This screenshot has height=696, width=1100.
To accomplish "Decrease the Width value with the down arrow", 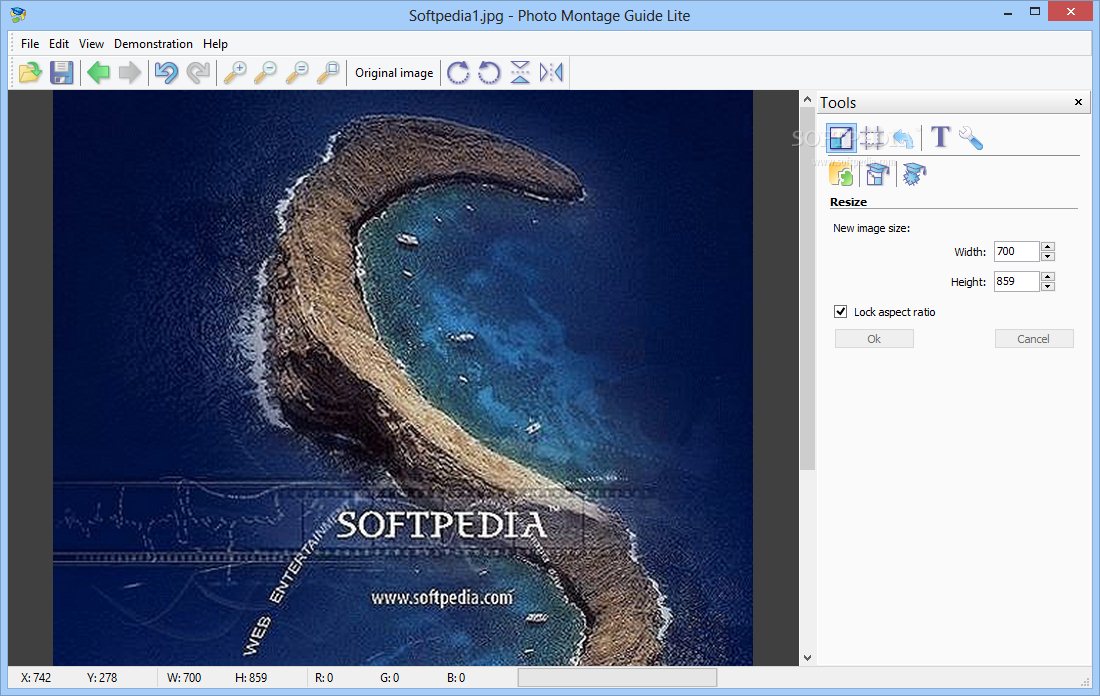I will coord(1047,256).
